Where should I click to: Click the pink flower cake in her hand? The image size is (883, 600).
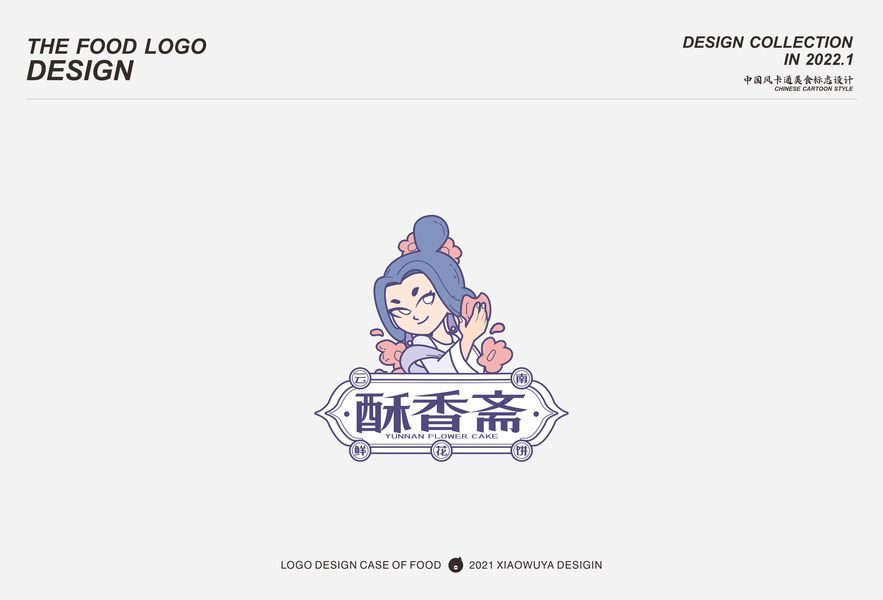[x=475, y=308]
